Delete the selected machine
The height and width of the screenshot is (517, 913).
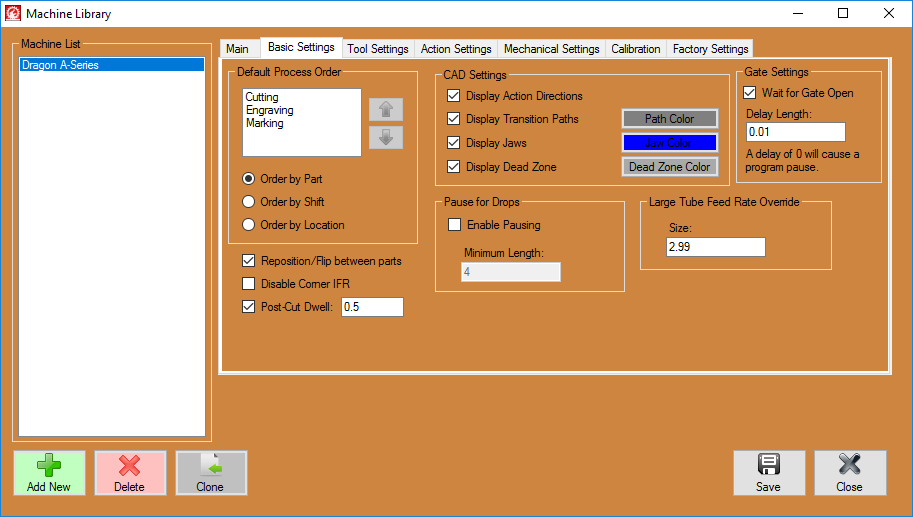click(130, 473)
